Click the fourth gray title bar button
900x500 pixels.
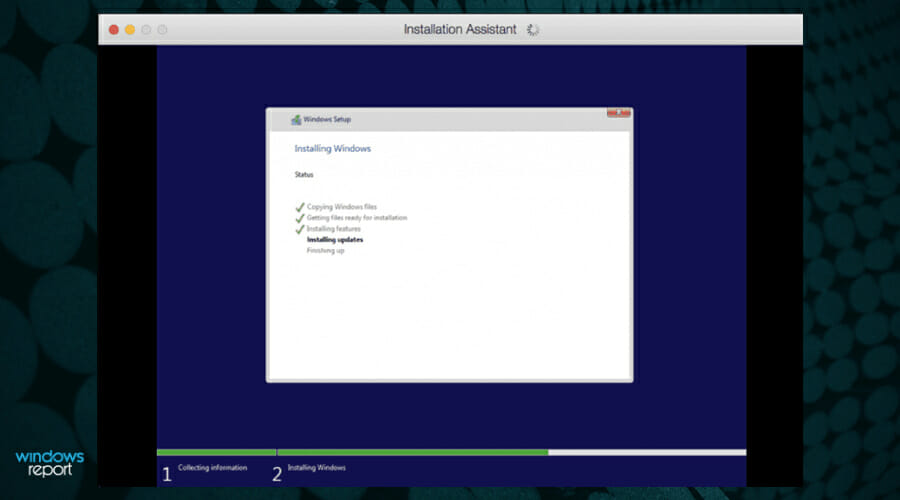click(x=162, y=30)
